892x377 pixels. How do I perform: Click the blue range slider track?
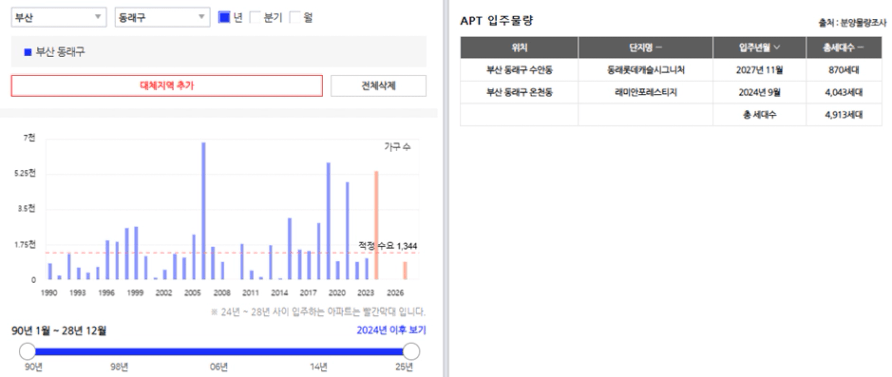pos(219,351)
